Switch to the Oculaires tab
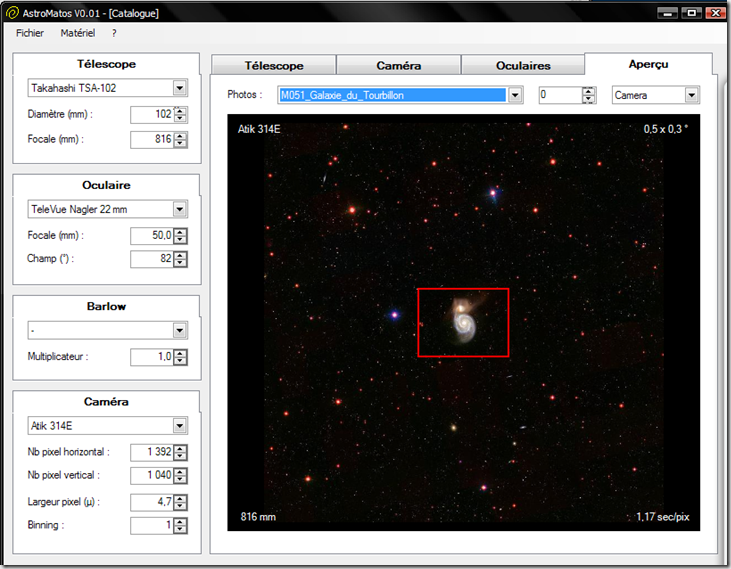Screen dimensions: 731x569 coord(523,65)
